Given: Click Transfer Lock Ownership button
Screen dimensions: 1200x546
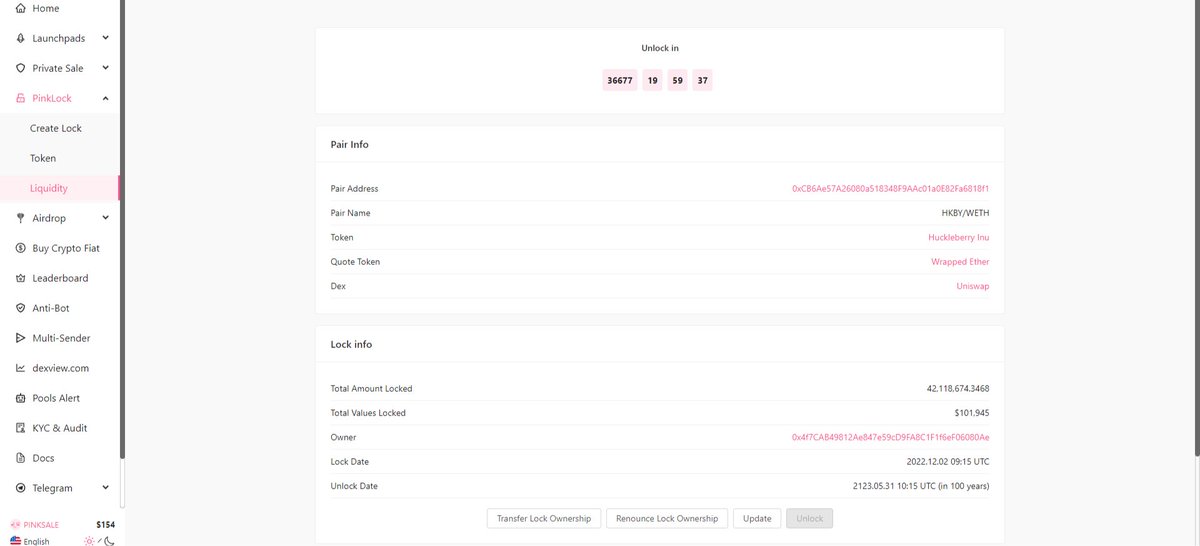Looking at the screenshot, I should [544, 518].
